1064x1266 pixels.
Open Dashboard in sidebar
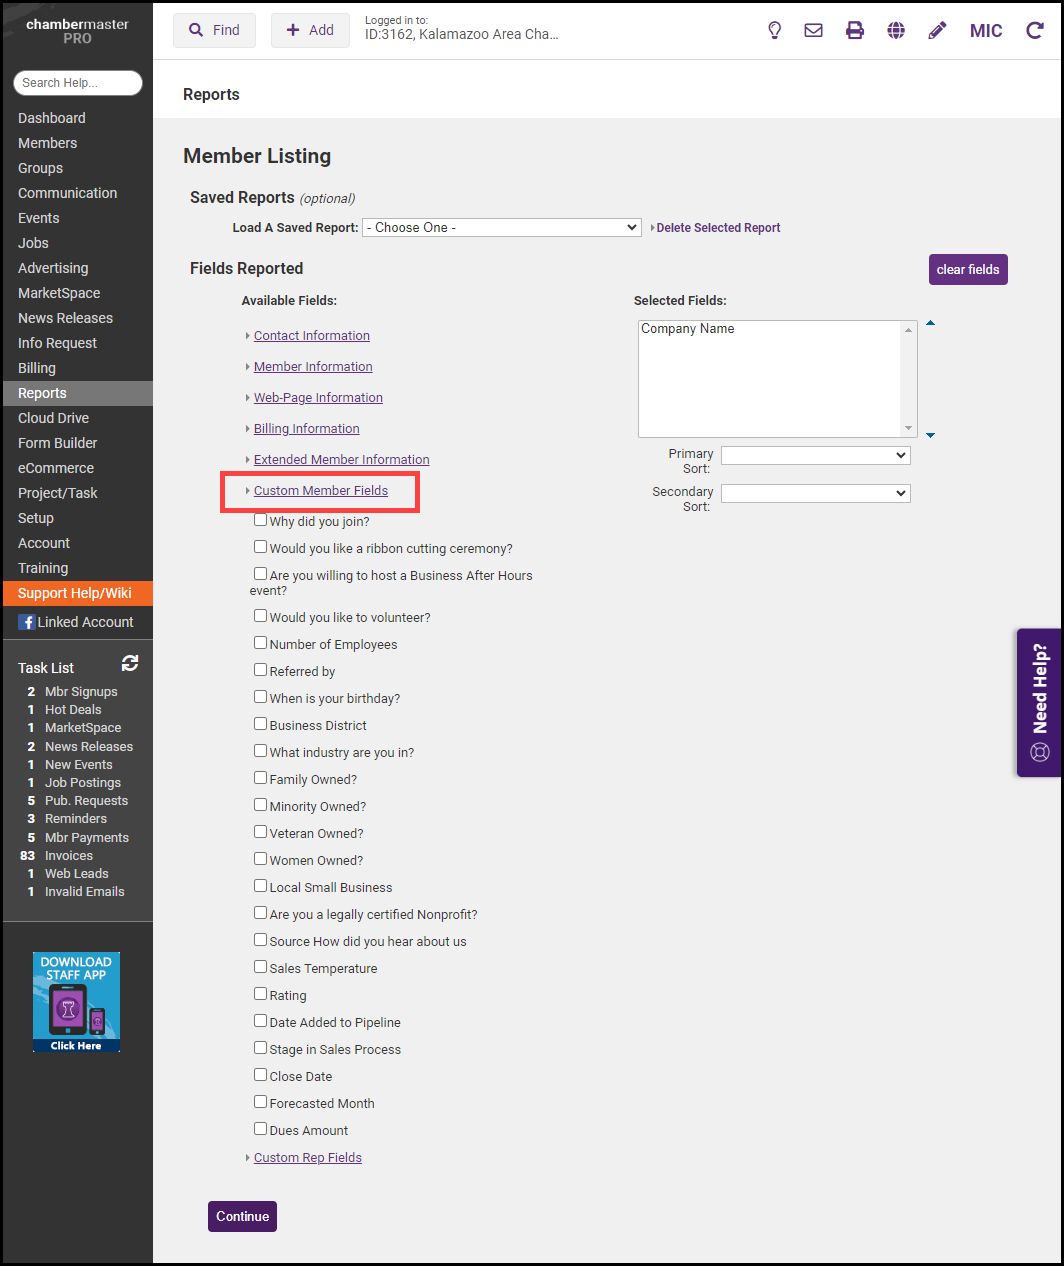click(52, 118)
